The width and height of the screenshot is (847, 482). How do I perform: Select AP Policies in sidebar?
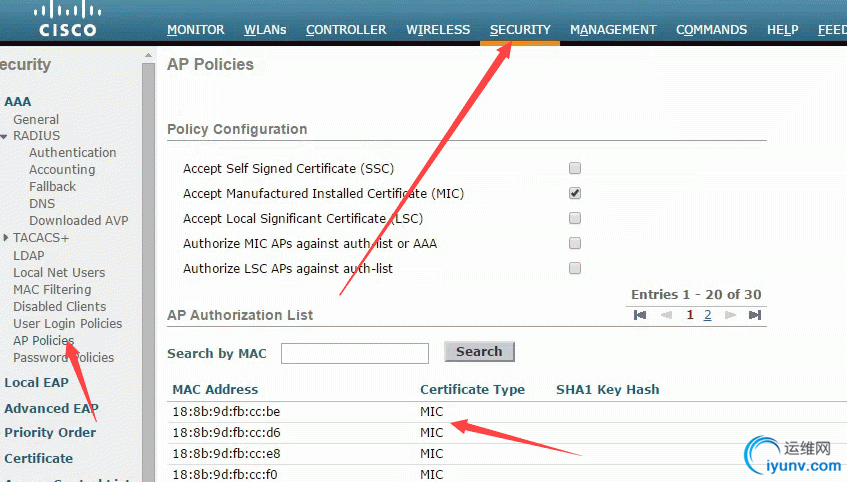pyautogui.click(x=44, y=340)
